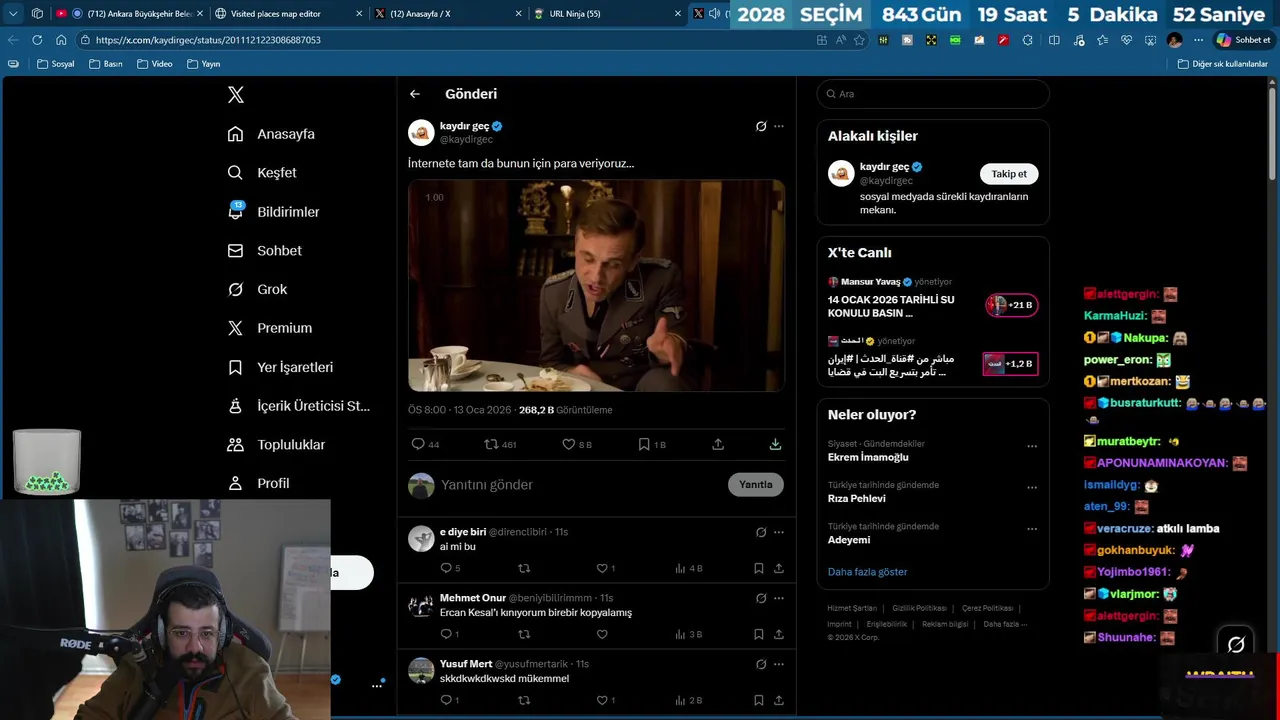Open Topluluklar communities

[277, 445]
